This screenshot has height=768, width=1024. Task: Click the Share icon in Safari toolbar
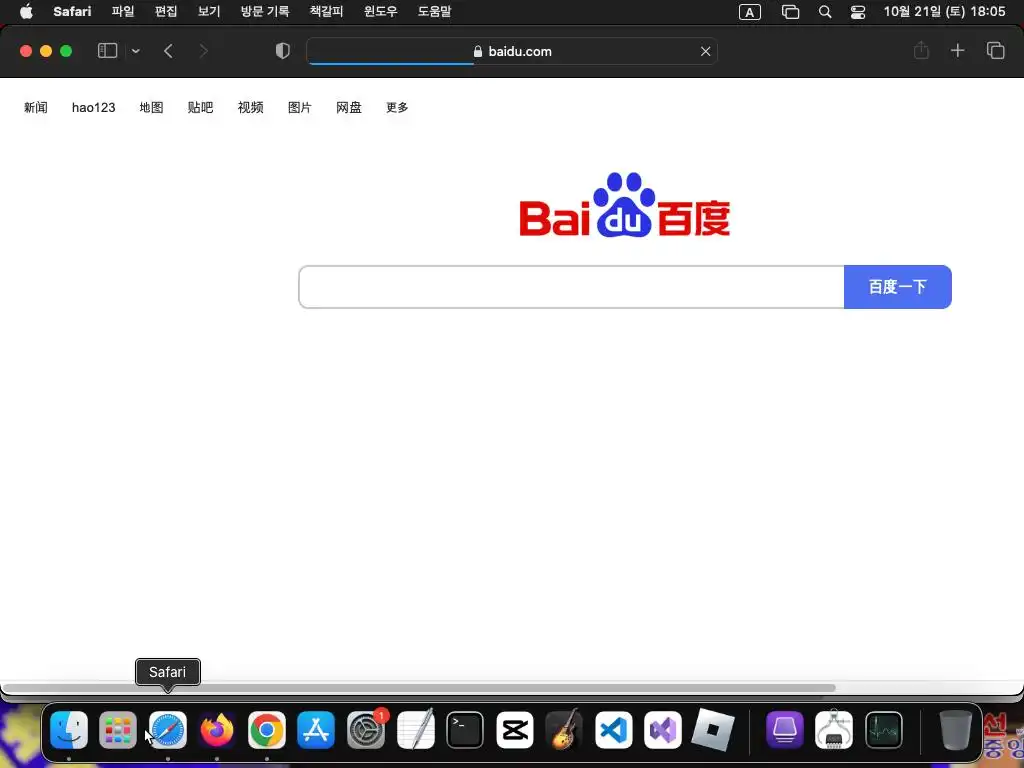tap(921, 50)
